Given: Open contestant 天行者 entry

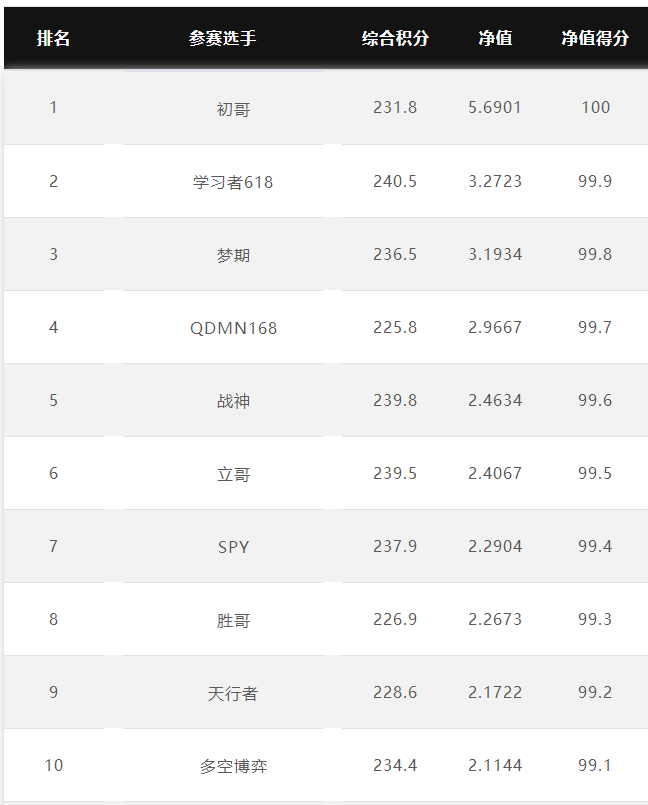Looking at the screenshot, I should (233, 693).
